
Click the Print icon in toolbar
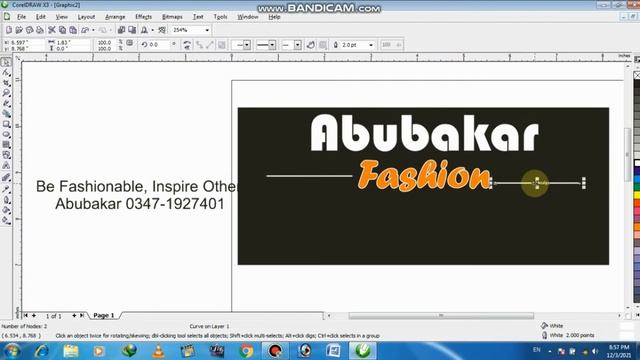40,30
